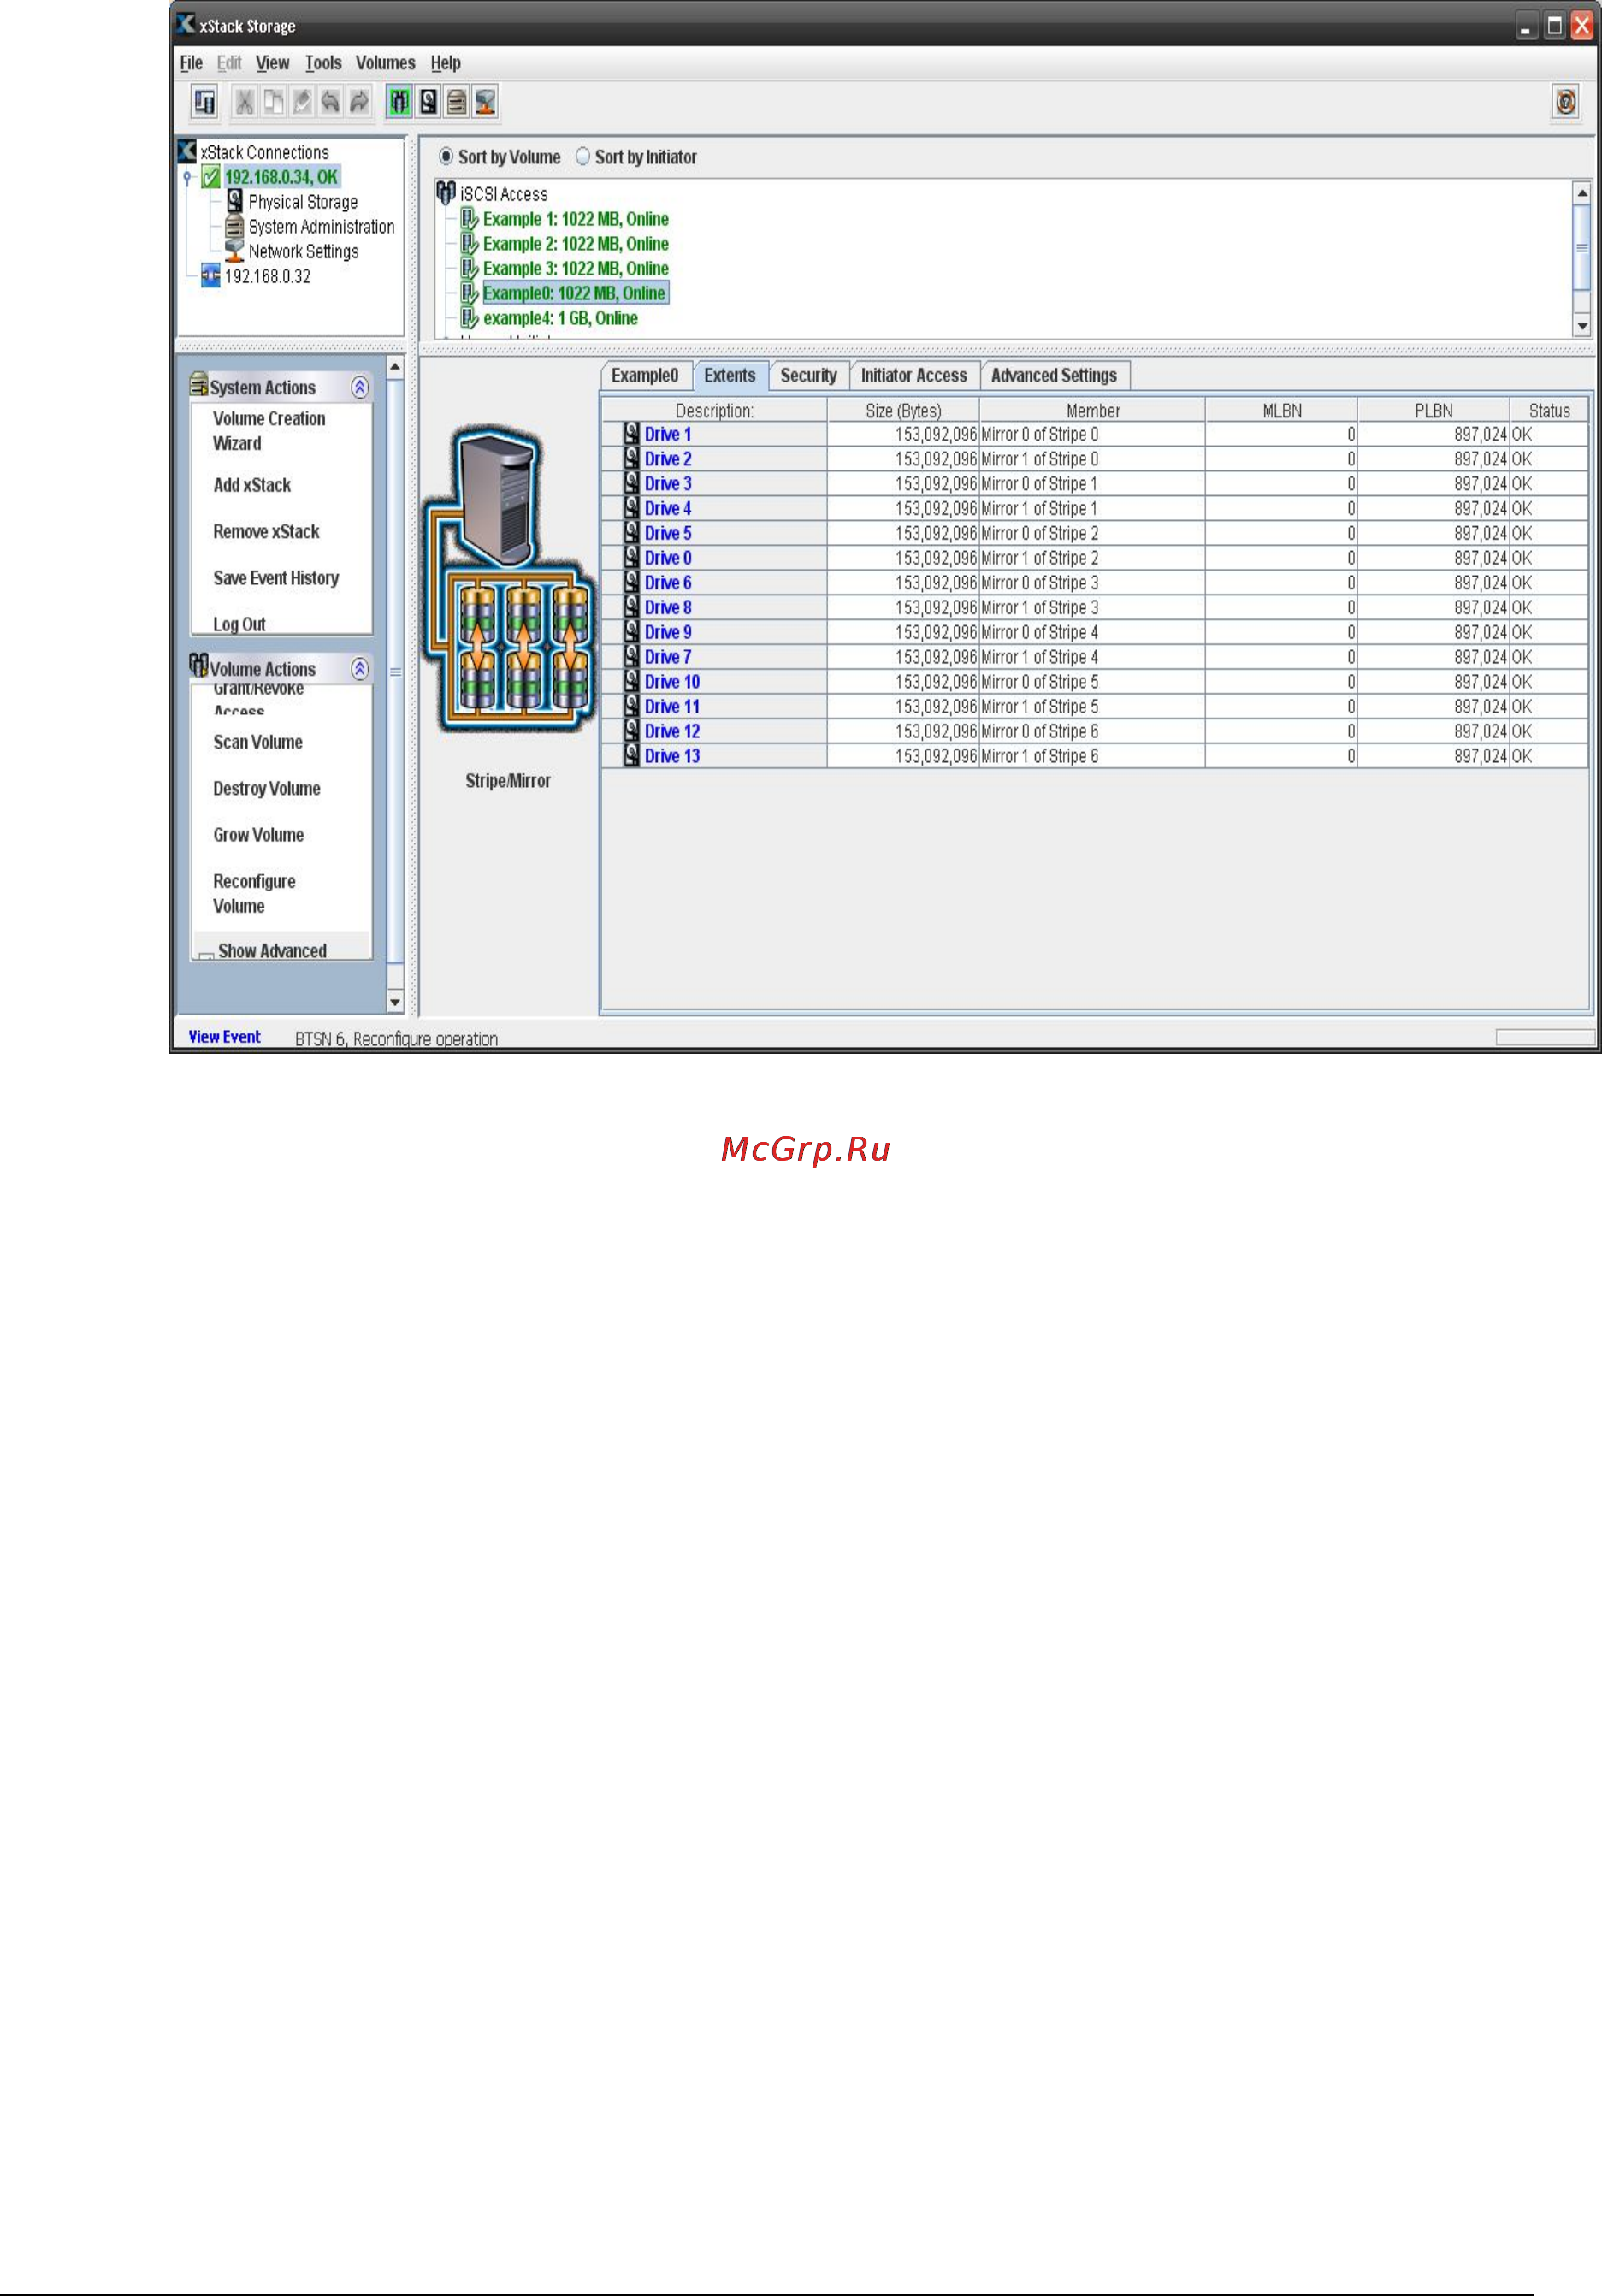Image resolution: width=1602 pixels, height=2296 pixels.
Task: Open the File menu
Action: click(x=191, y=63)
